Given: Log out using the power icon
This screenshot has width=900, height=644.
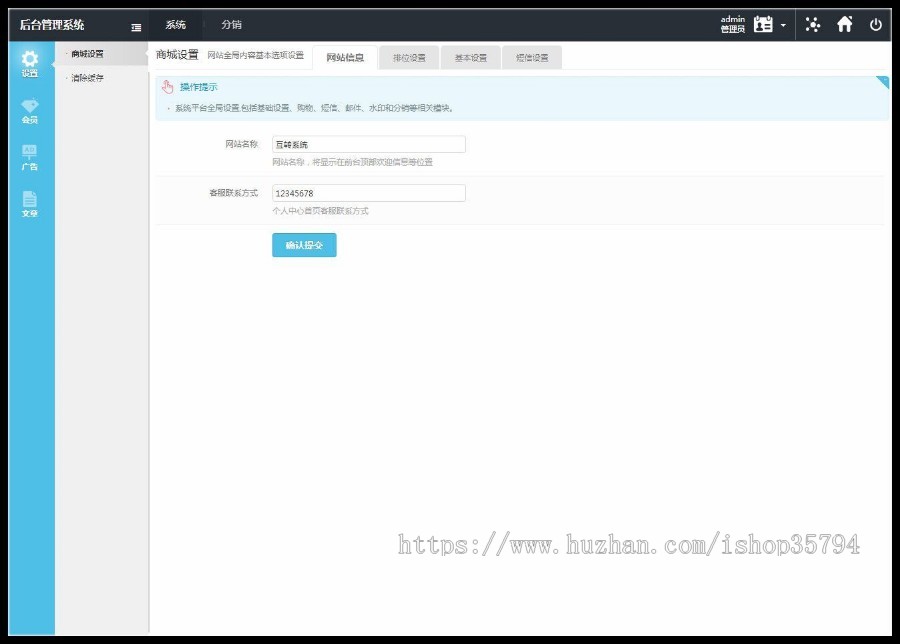Looking at the screenshot, I should pos(875,25).
